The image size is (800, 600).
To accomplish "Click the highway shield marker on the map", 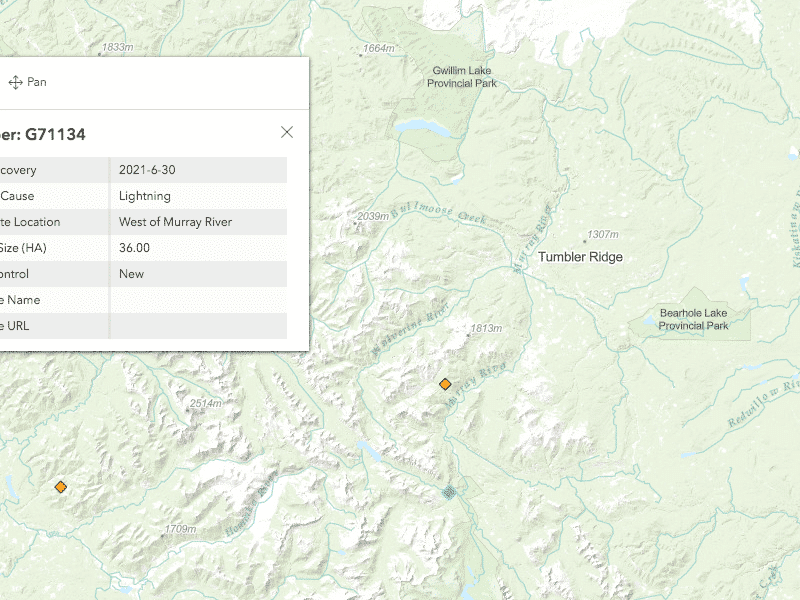I will coord(449,491).
